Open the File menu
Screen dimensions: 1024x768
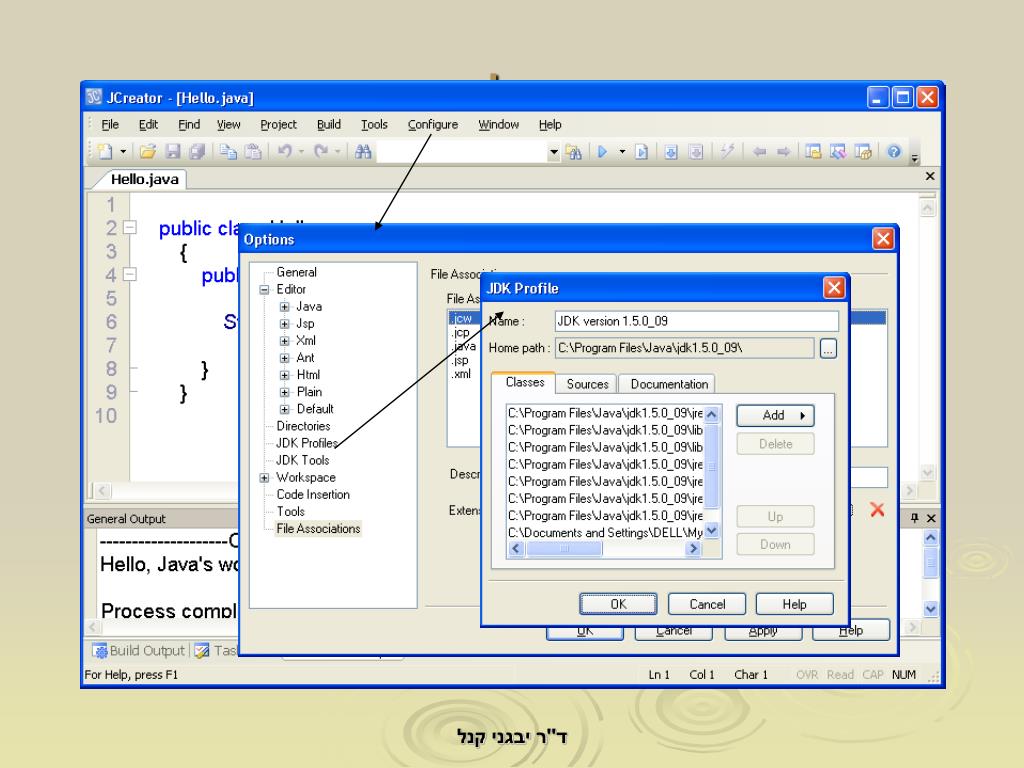pos(110,125)
